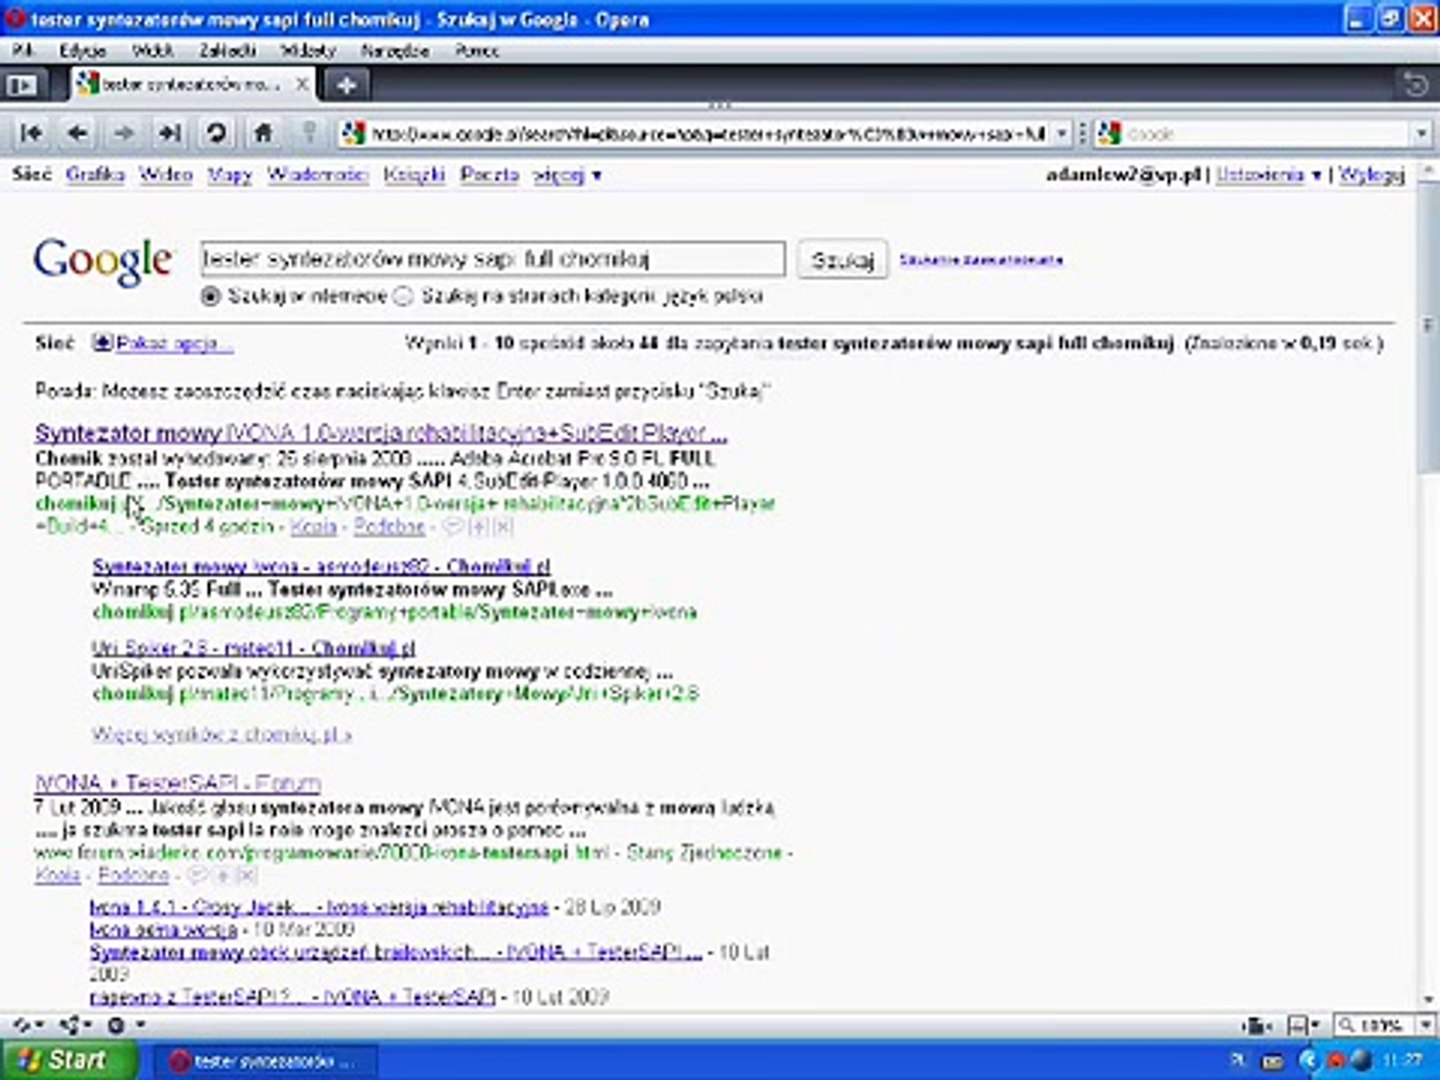Open 'Uni Spiker 2.8' Chomikuj result
1440x1080 pixels.
point(253,648)
